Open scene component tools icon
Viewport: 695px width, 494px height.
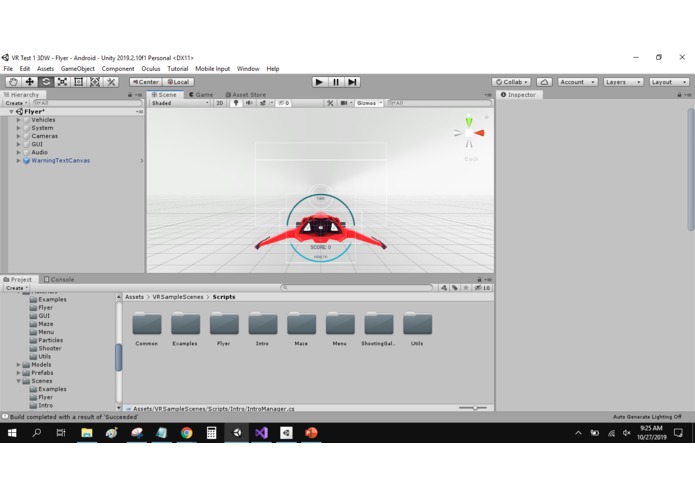(330, 103)
